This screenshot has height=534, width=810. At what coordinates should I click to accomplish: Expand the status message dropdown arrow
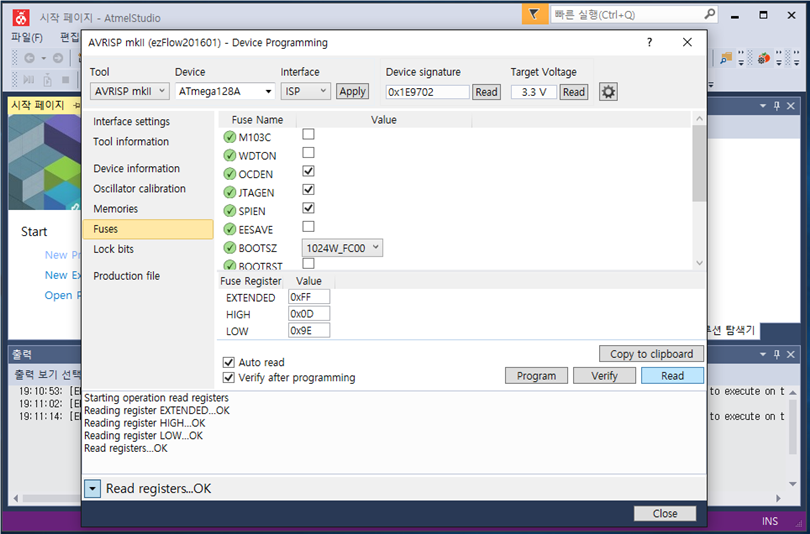(x=92, y=489)
